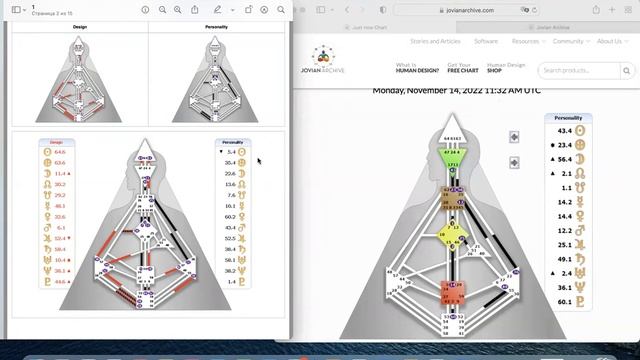Share the PDF from Preview toolbar
The image size is (640, 360).
pos(195,9)
